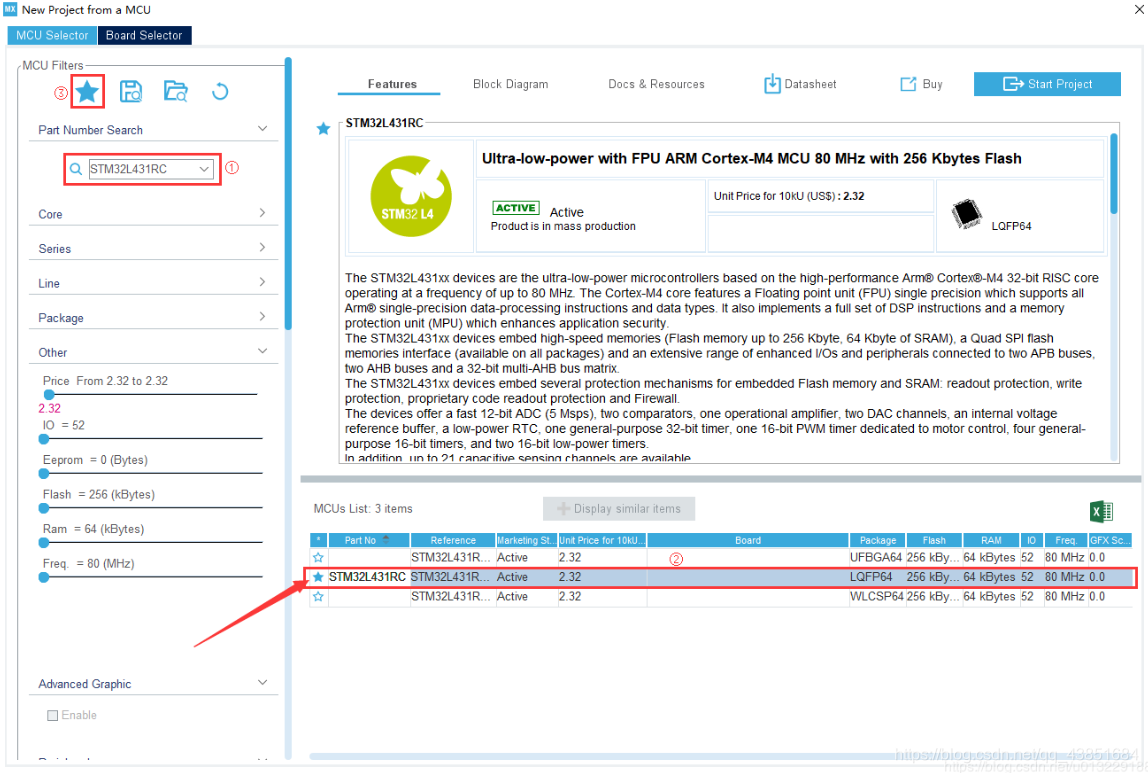Open the Docs & Resources tab
This screenshot has height=773, width=1148.
tap(656, 84)
